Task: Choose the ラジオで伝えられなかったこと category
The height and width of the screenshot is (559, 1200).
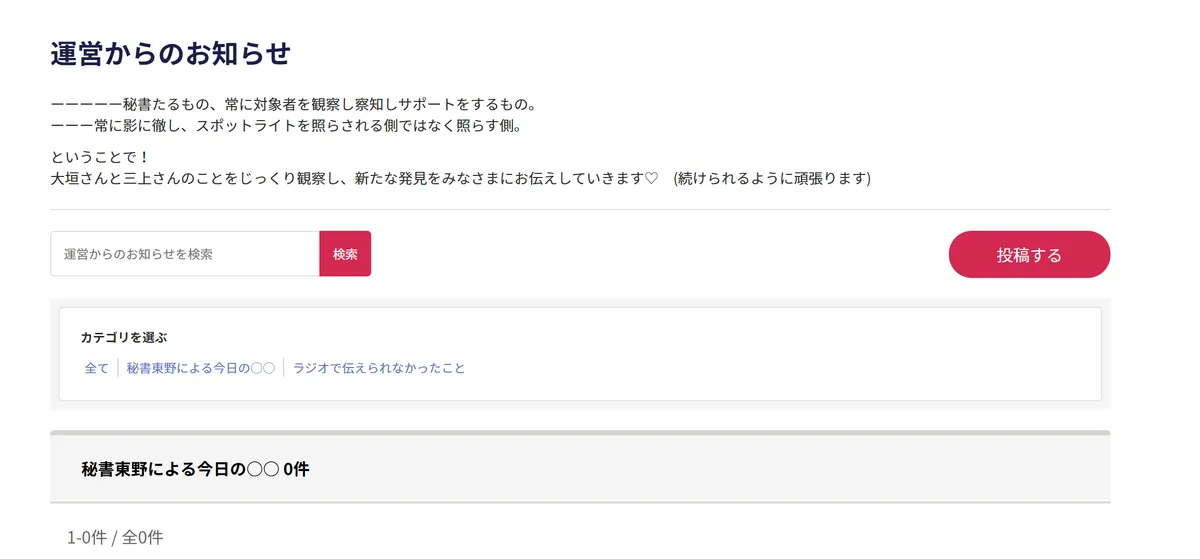Action: (x=379, y=368)
